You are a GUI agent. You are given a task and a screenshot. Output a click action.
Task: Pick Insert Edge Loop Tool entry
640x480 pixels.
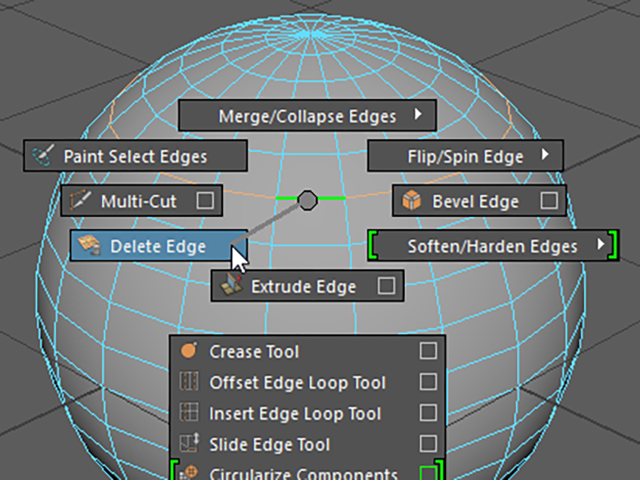(x=308, y=413)
